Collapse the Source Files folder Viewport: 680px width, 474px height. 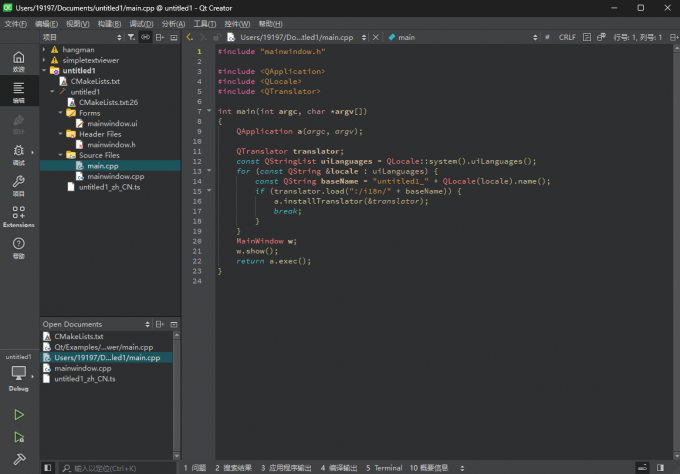coord(61,155)
